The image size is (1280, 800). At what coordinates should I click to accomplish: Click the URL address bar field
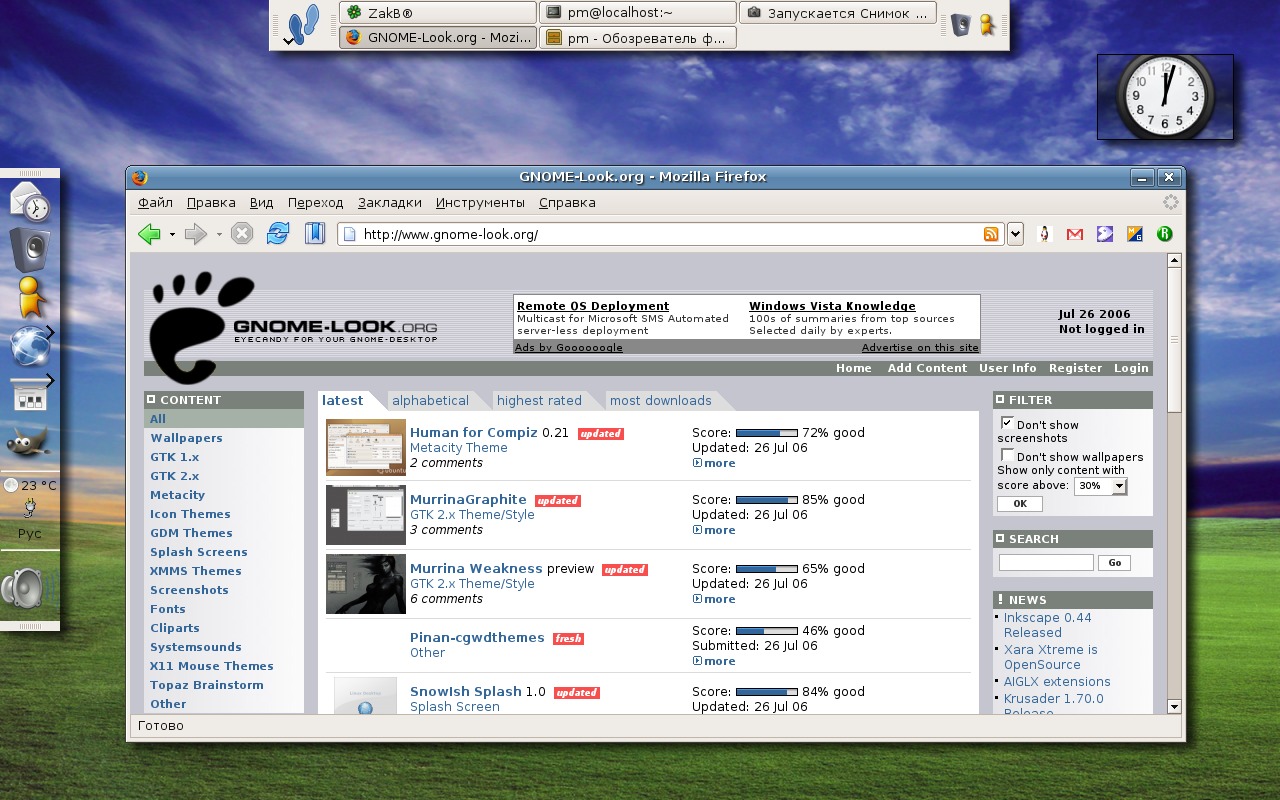670,234
